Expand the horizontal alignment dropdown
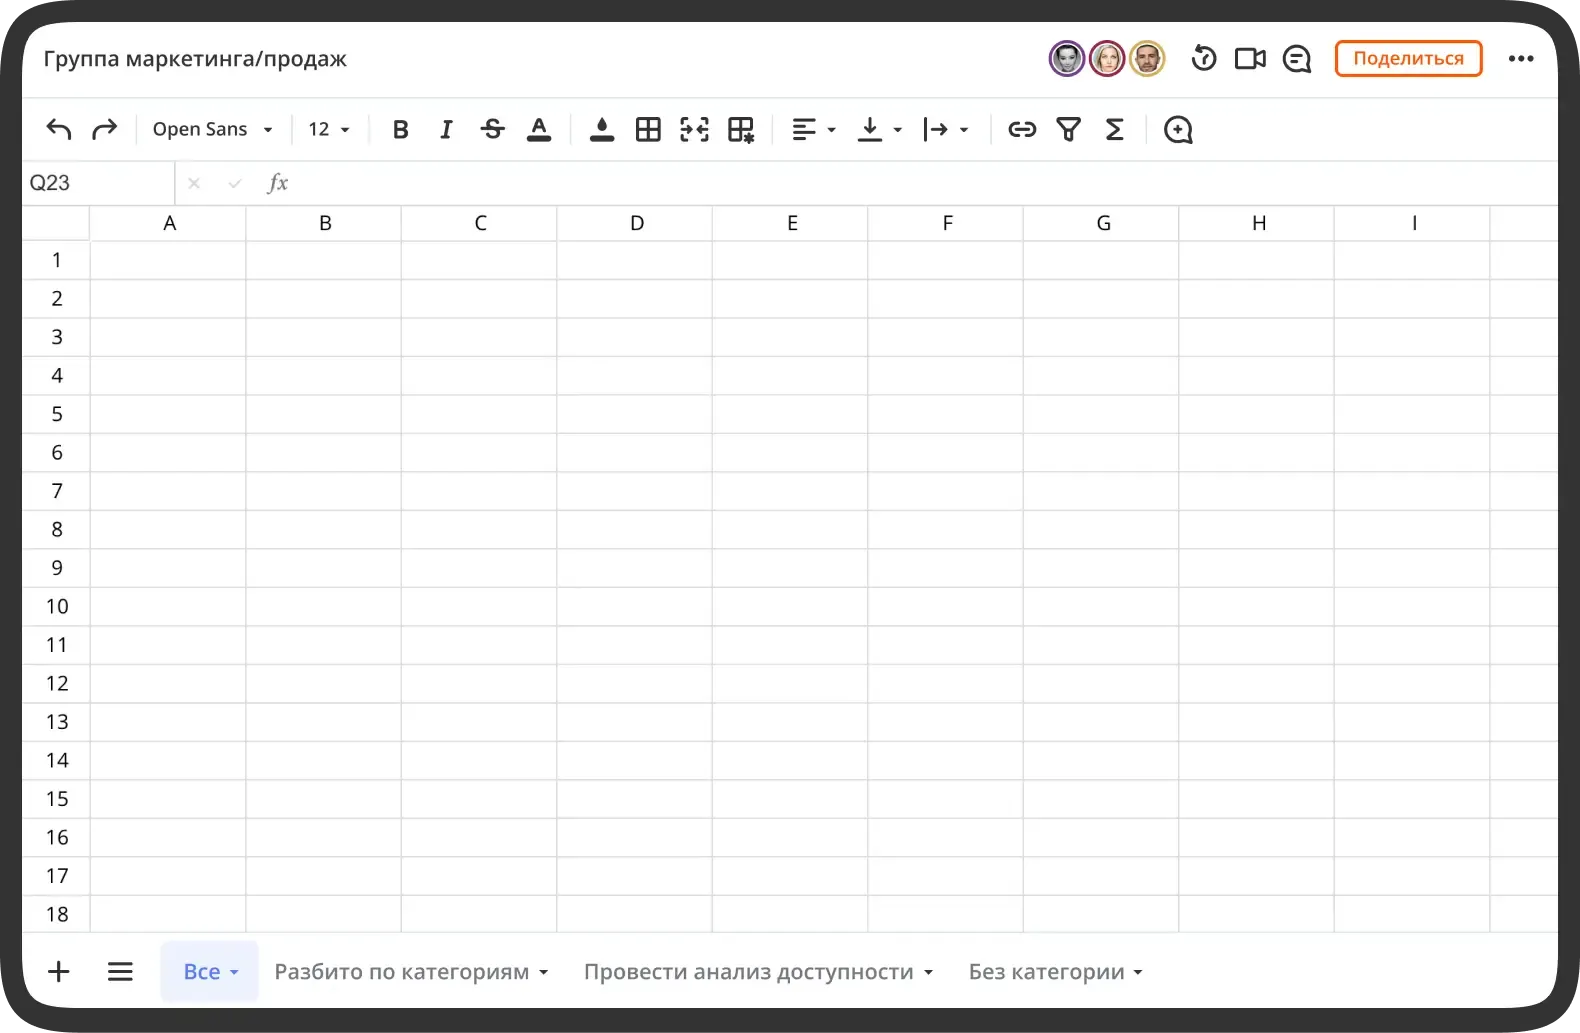 (x=814, y=129)
